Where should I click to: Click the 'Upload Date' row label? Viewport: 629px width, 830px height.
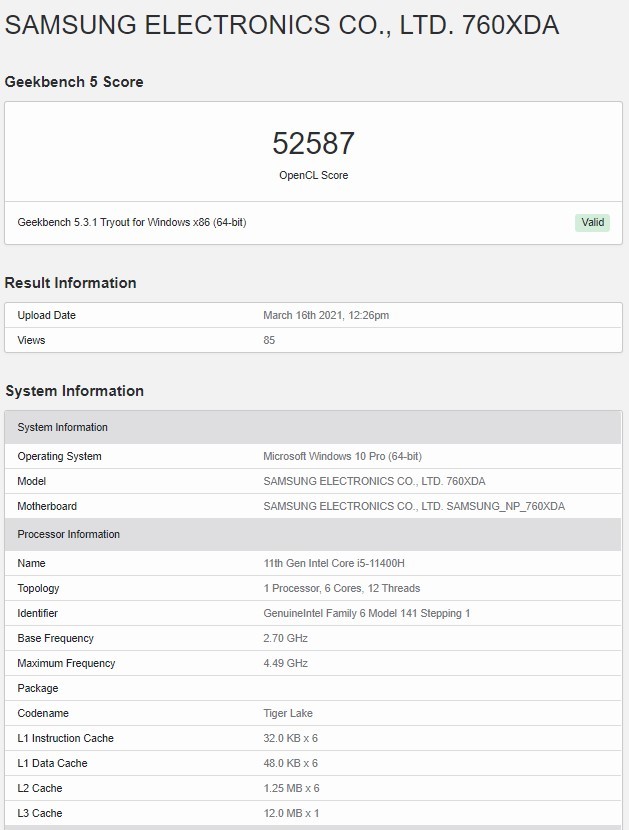point(47,315)
